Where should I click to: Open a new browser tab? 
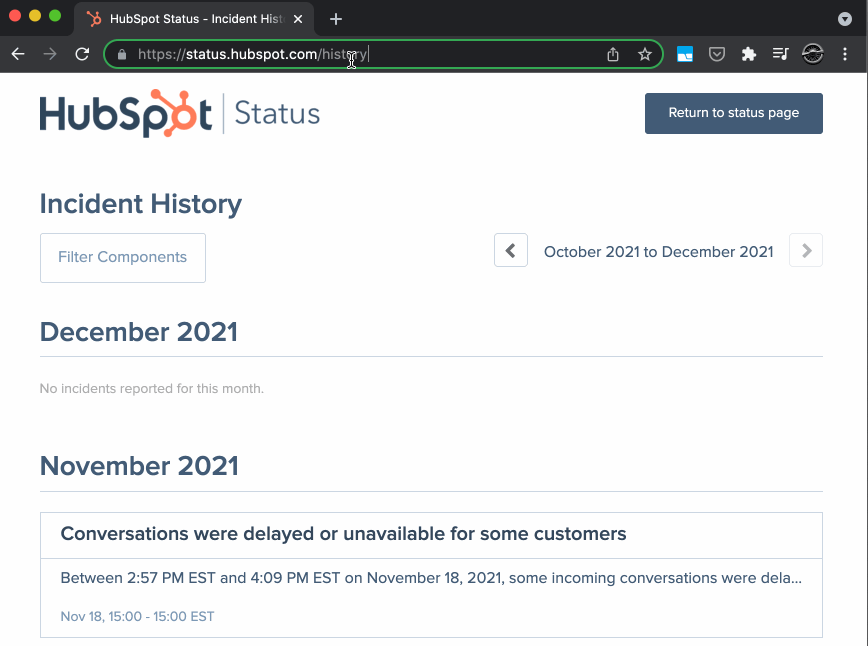pyautogui.click(x=335, y=19)
